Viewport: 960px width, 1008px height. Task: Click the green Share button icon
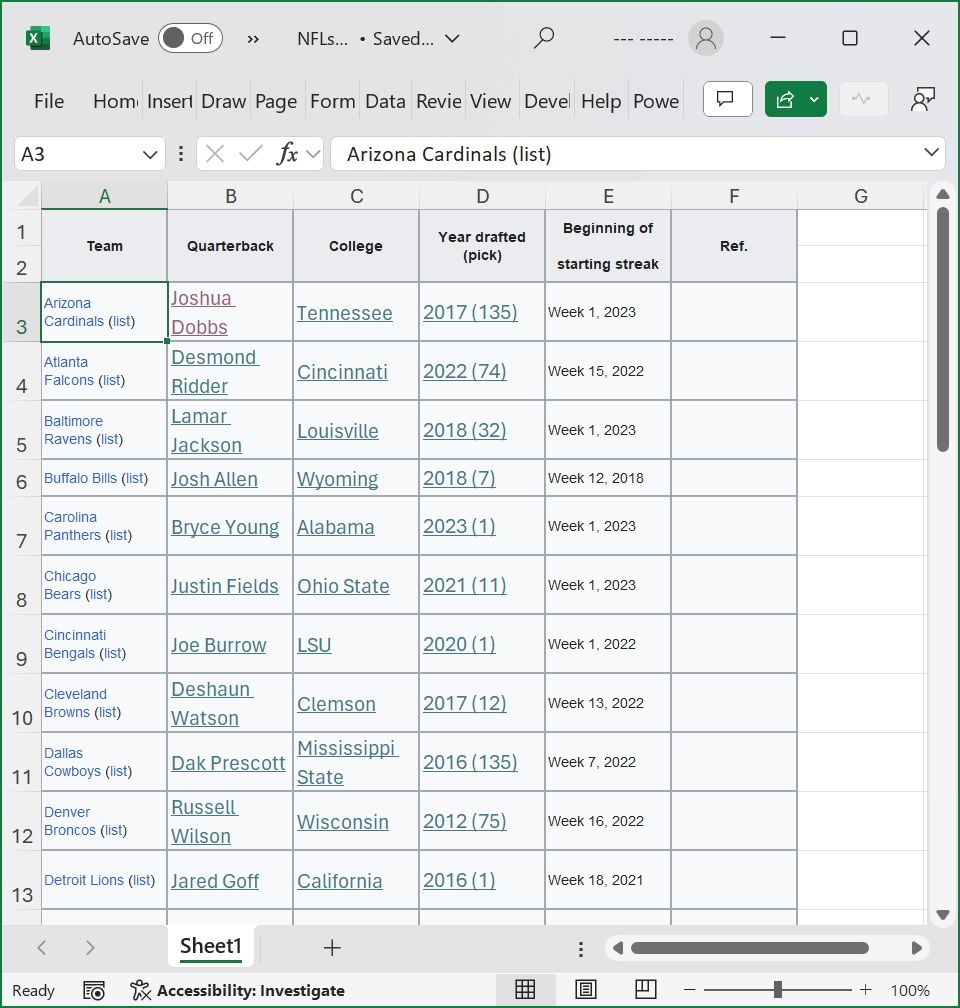coord(785,99)
